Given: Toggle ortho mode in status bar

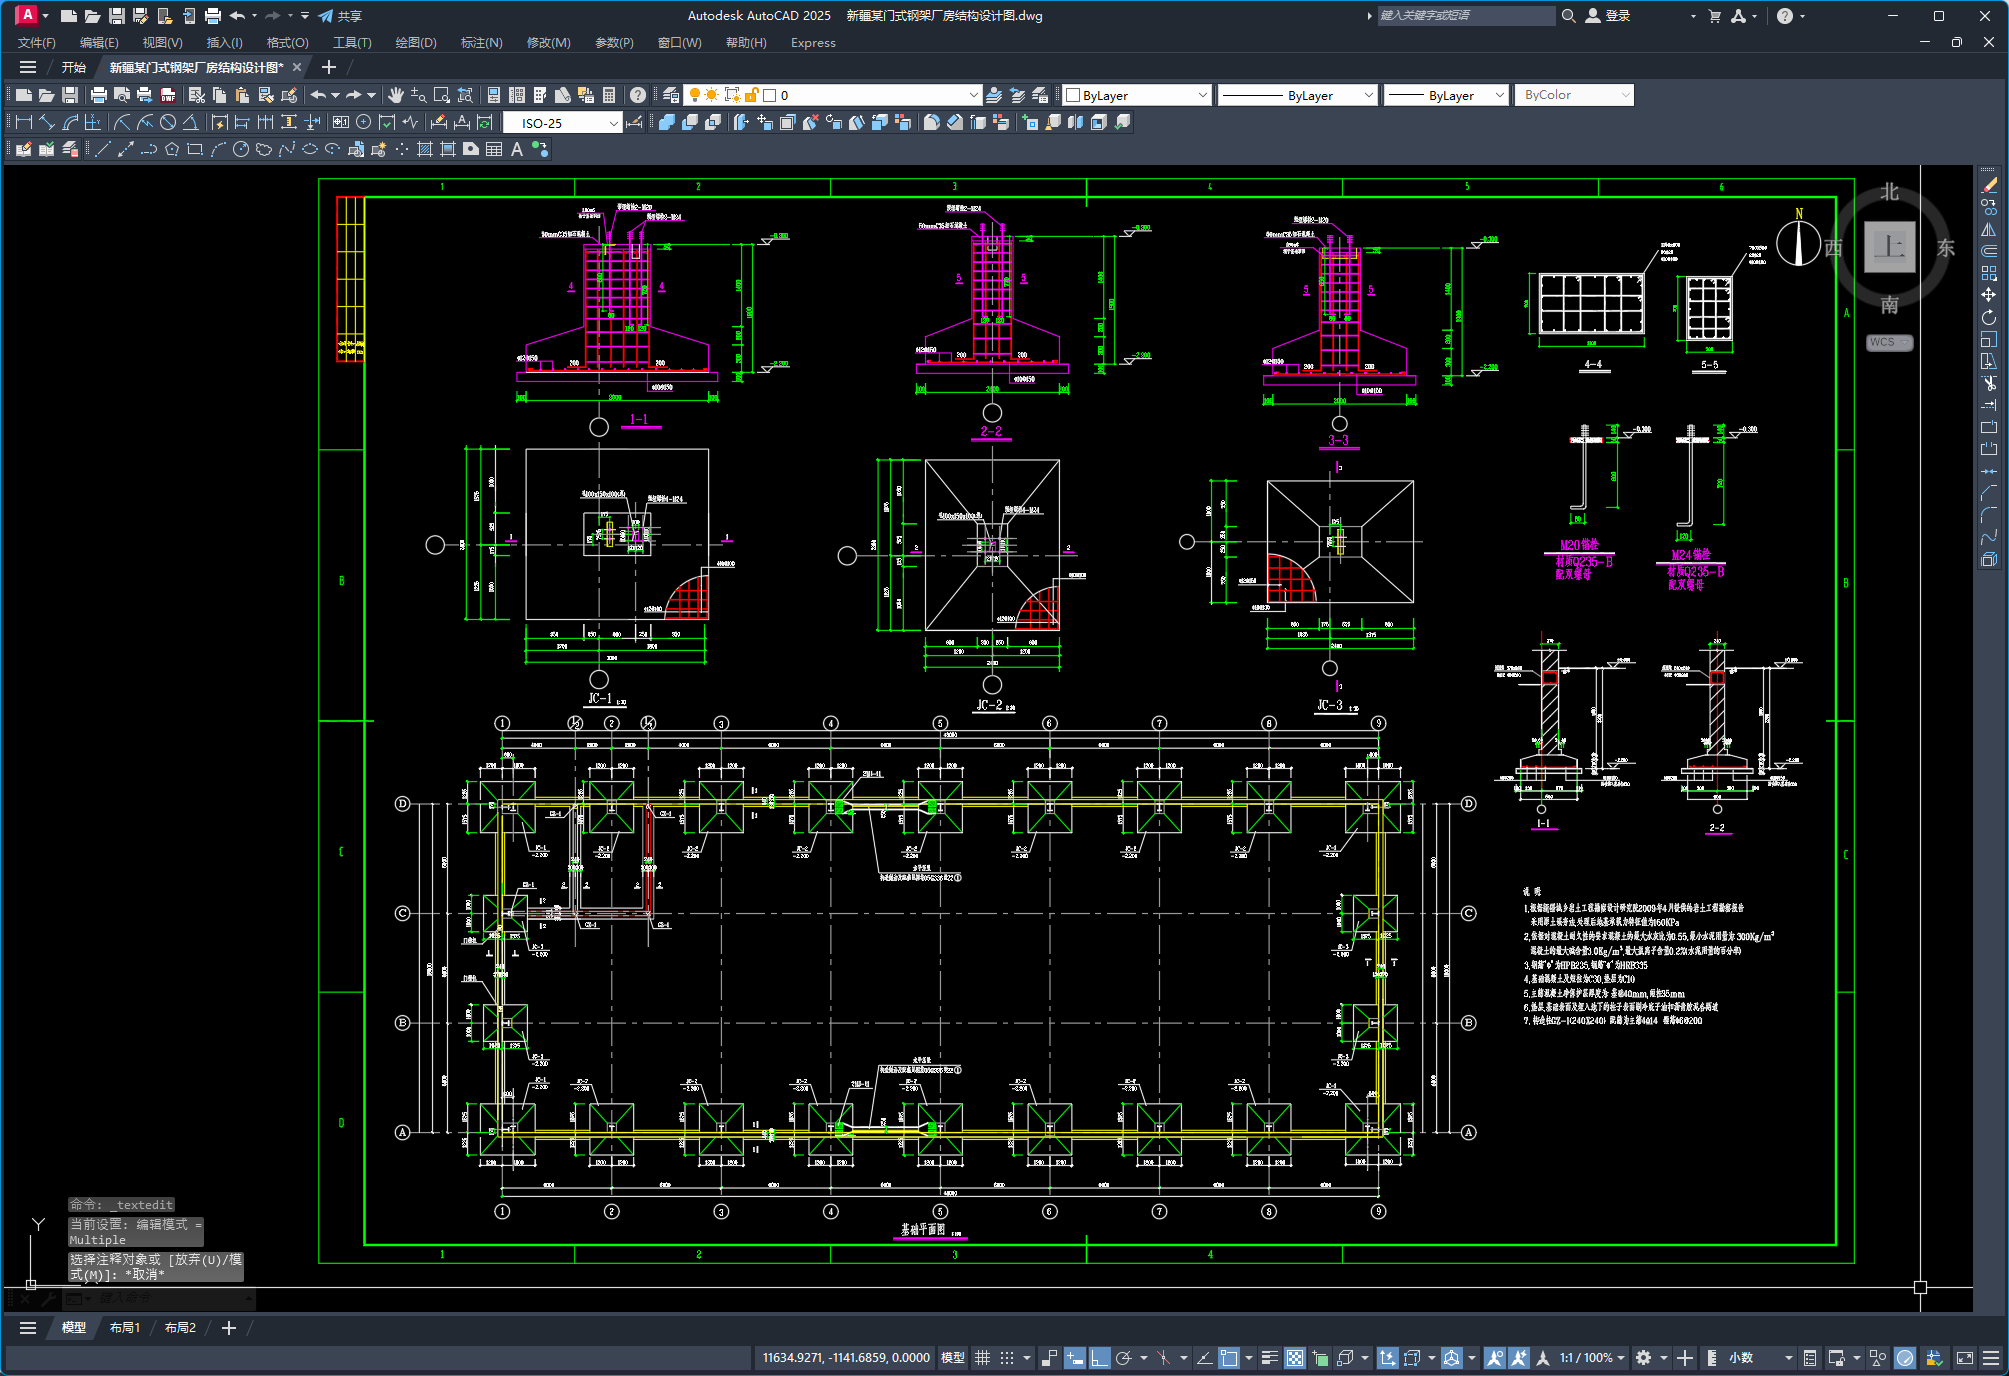Looking at the screenshot, I should pyautogui.click(x=1099, y=1358).
